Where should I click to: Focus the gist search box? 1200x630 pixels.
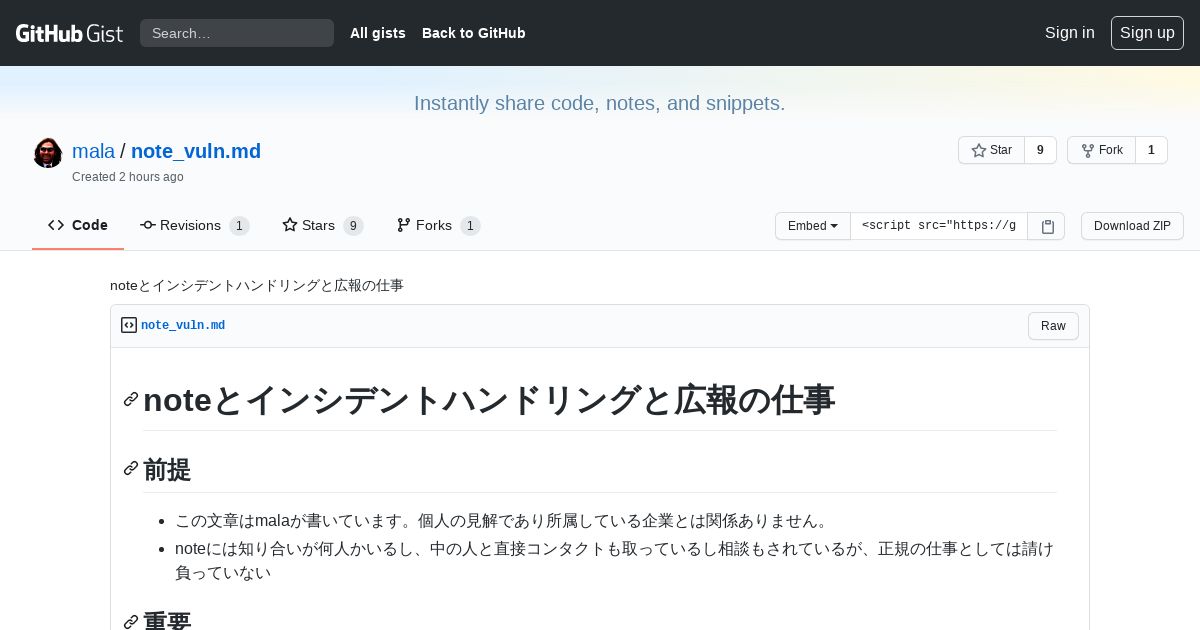237,33
